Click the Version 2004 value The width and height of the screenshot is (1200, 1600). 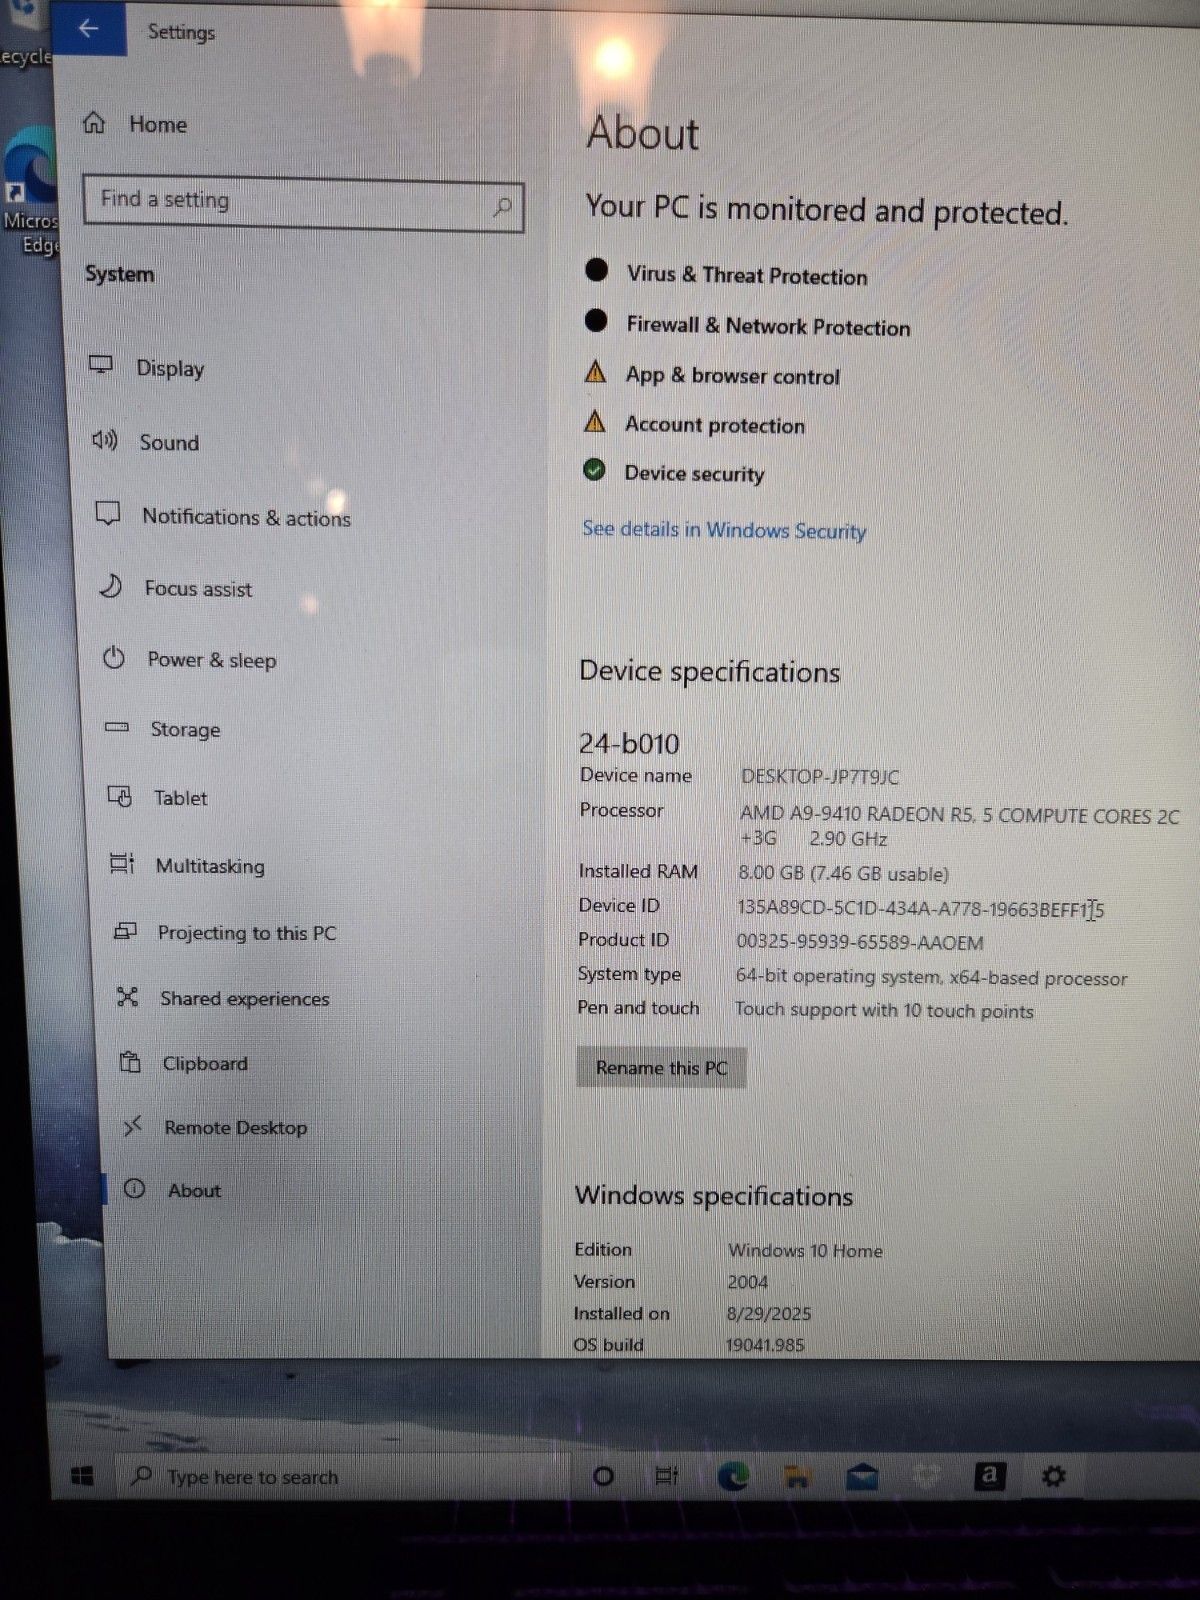(748, 1281)
